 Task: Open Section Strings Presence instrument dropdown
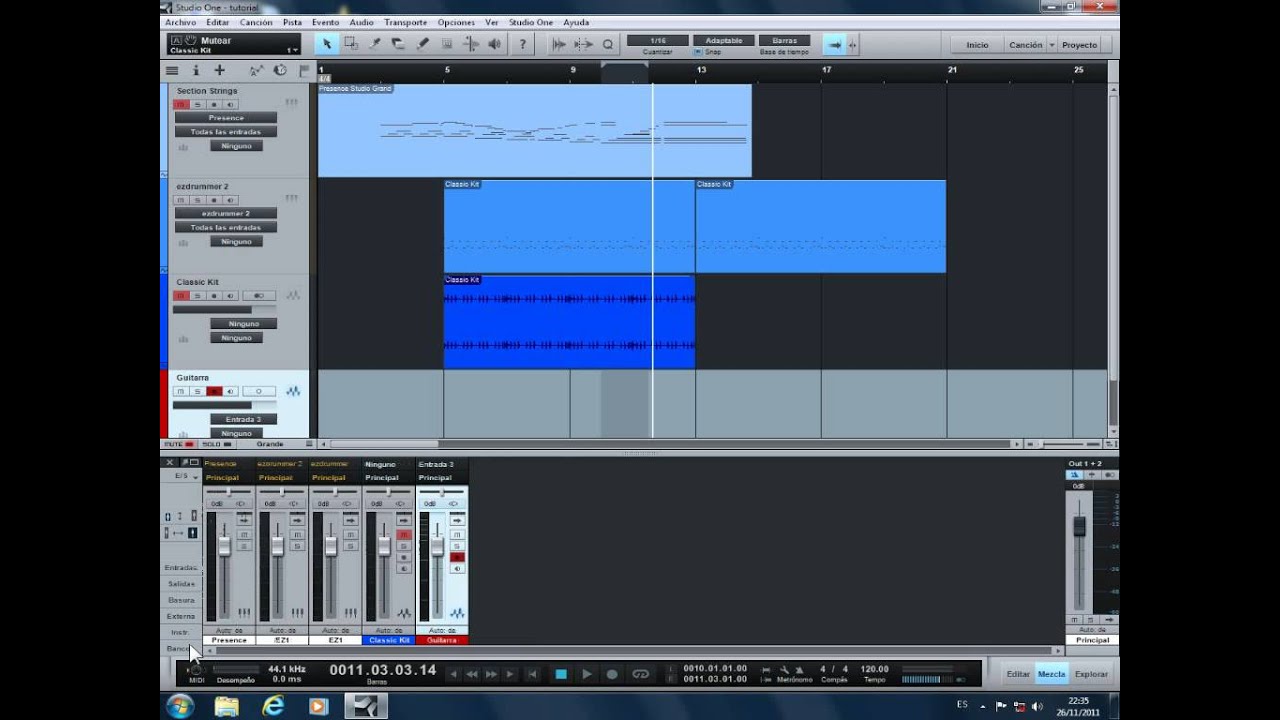[226, 118]
